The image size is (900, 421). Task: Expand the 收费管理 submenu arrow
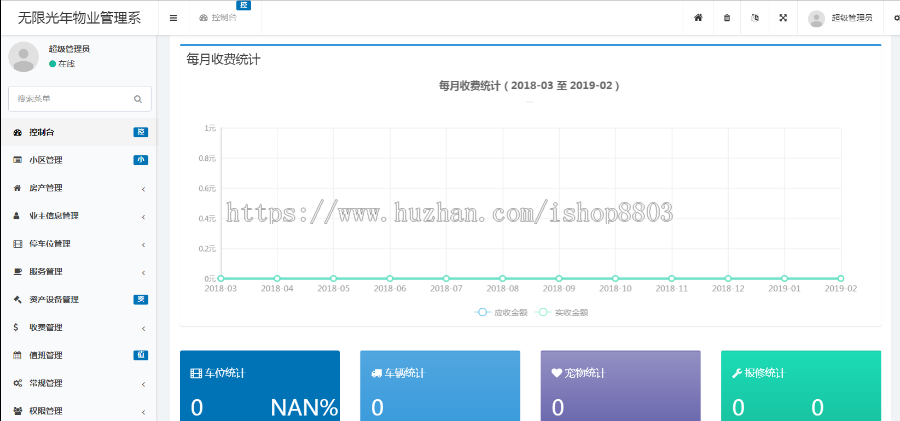click(x=143, y=328)
